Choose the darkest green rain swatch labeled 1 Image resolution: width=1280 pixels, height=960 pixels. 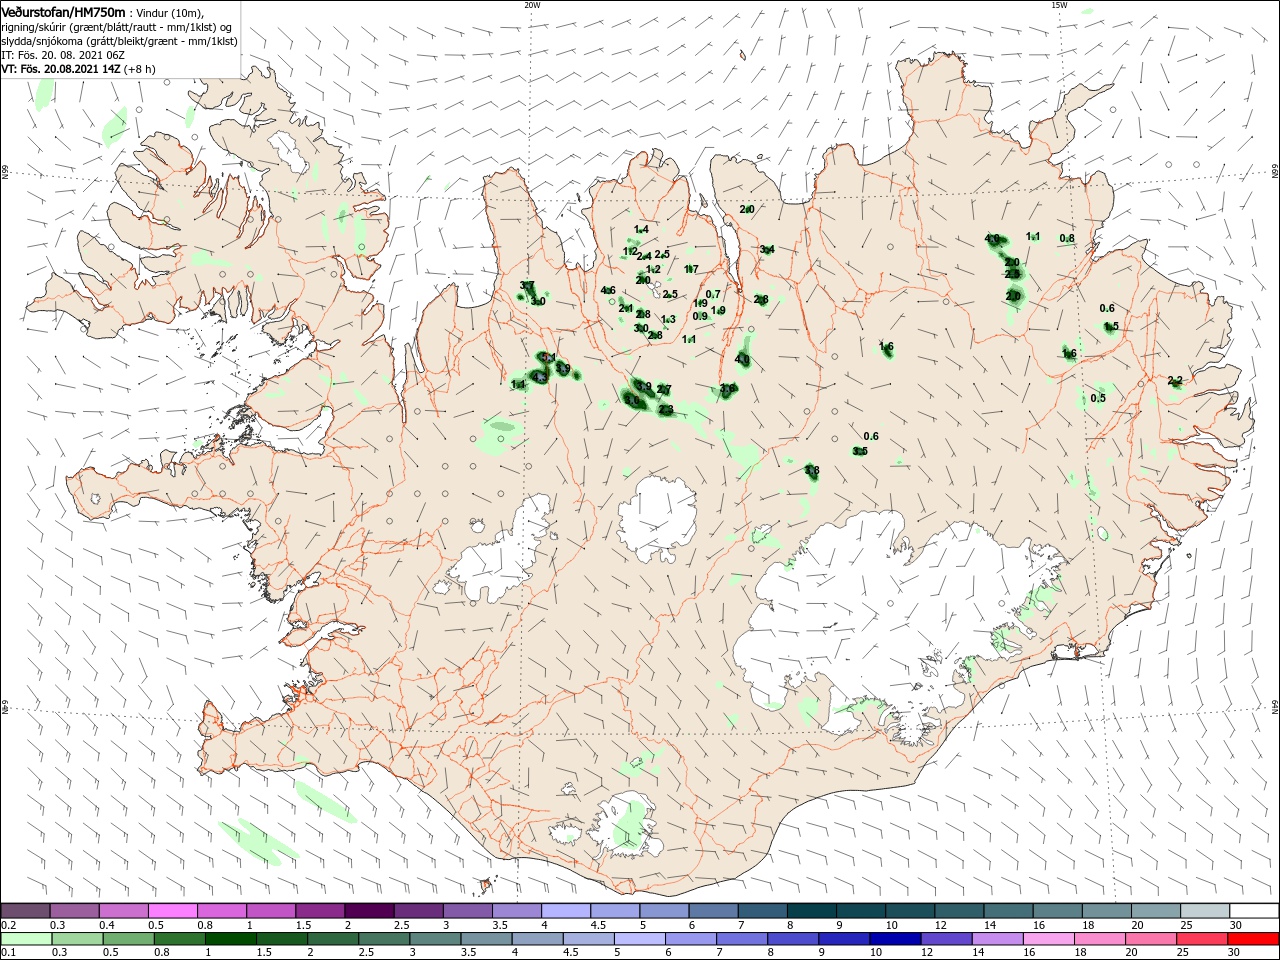(230, 939)
